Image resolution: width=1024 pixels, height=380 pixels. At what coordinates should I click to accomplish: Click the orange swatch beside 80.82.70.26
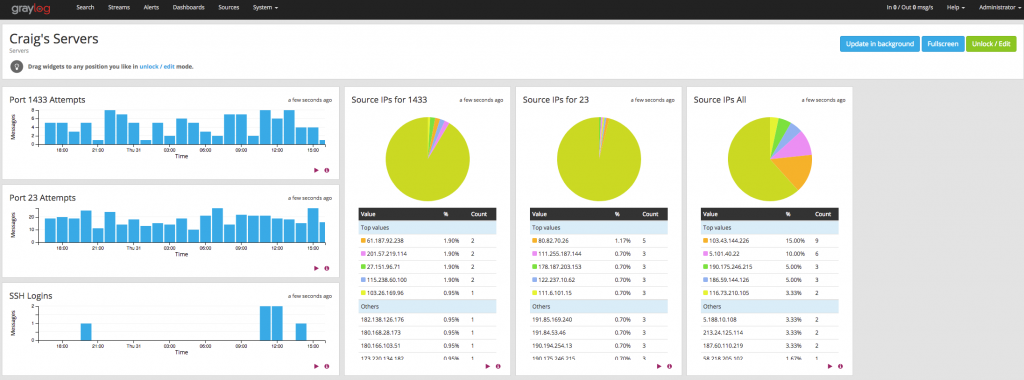coord(534,240)
